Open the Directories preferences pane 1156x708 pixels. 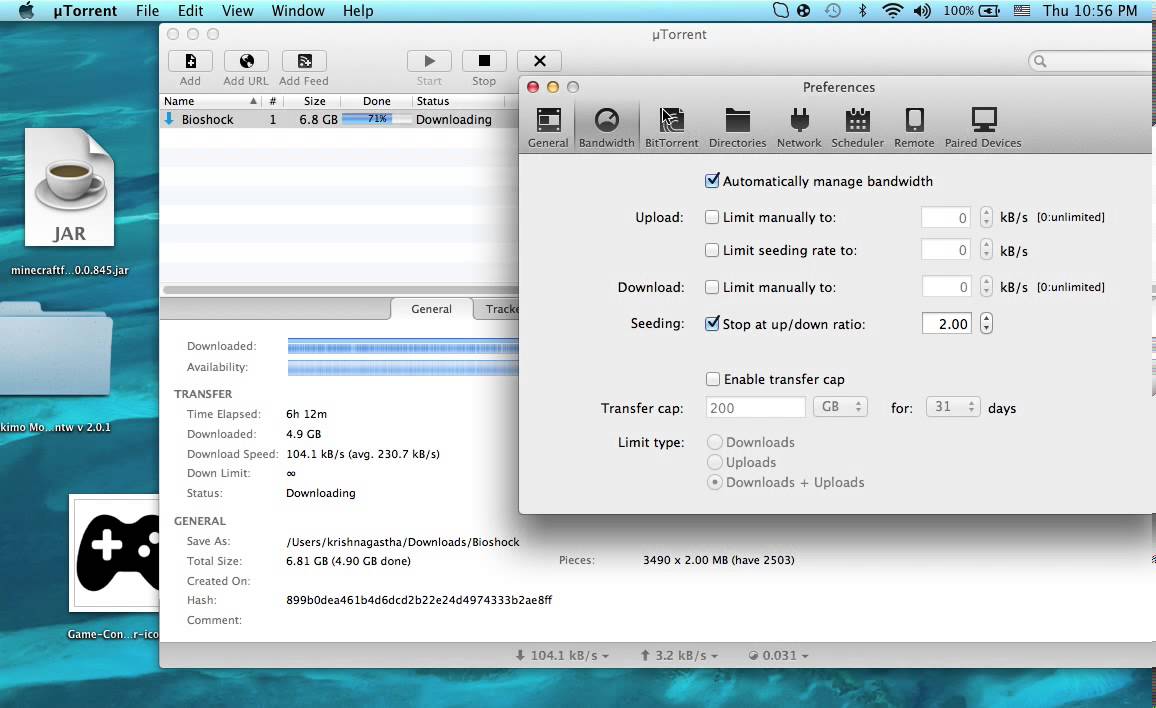click(x=737, y=128)
